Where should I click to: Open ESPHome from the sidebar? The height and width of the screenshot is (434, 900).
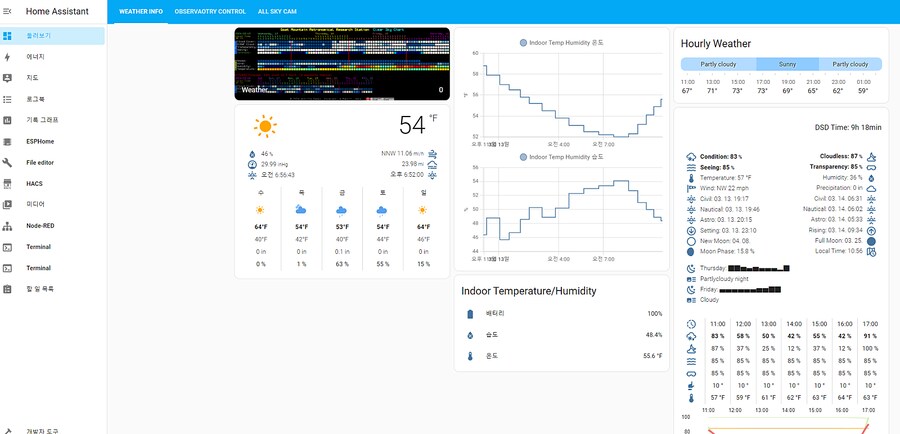[x=53, y=141]
